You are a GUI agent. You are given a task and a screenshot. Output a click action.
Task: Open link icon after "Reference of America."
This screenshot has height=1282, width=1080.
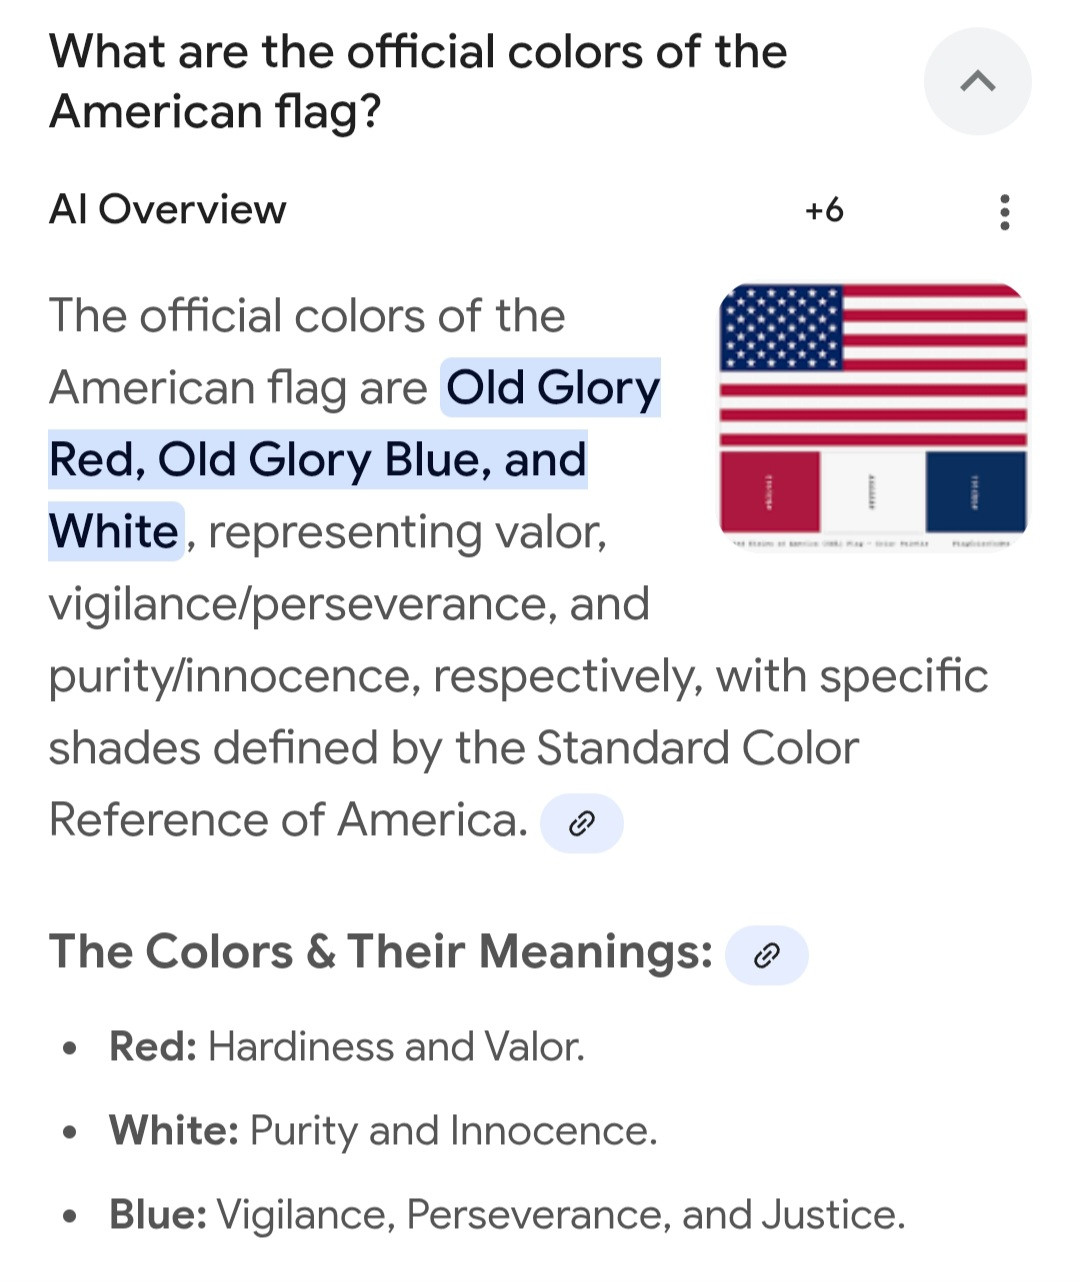click(581, 824)
